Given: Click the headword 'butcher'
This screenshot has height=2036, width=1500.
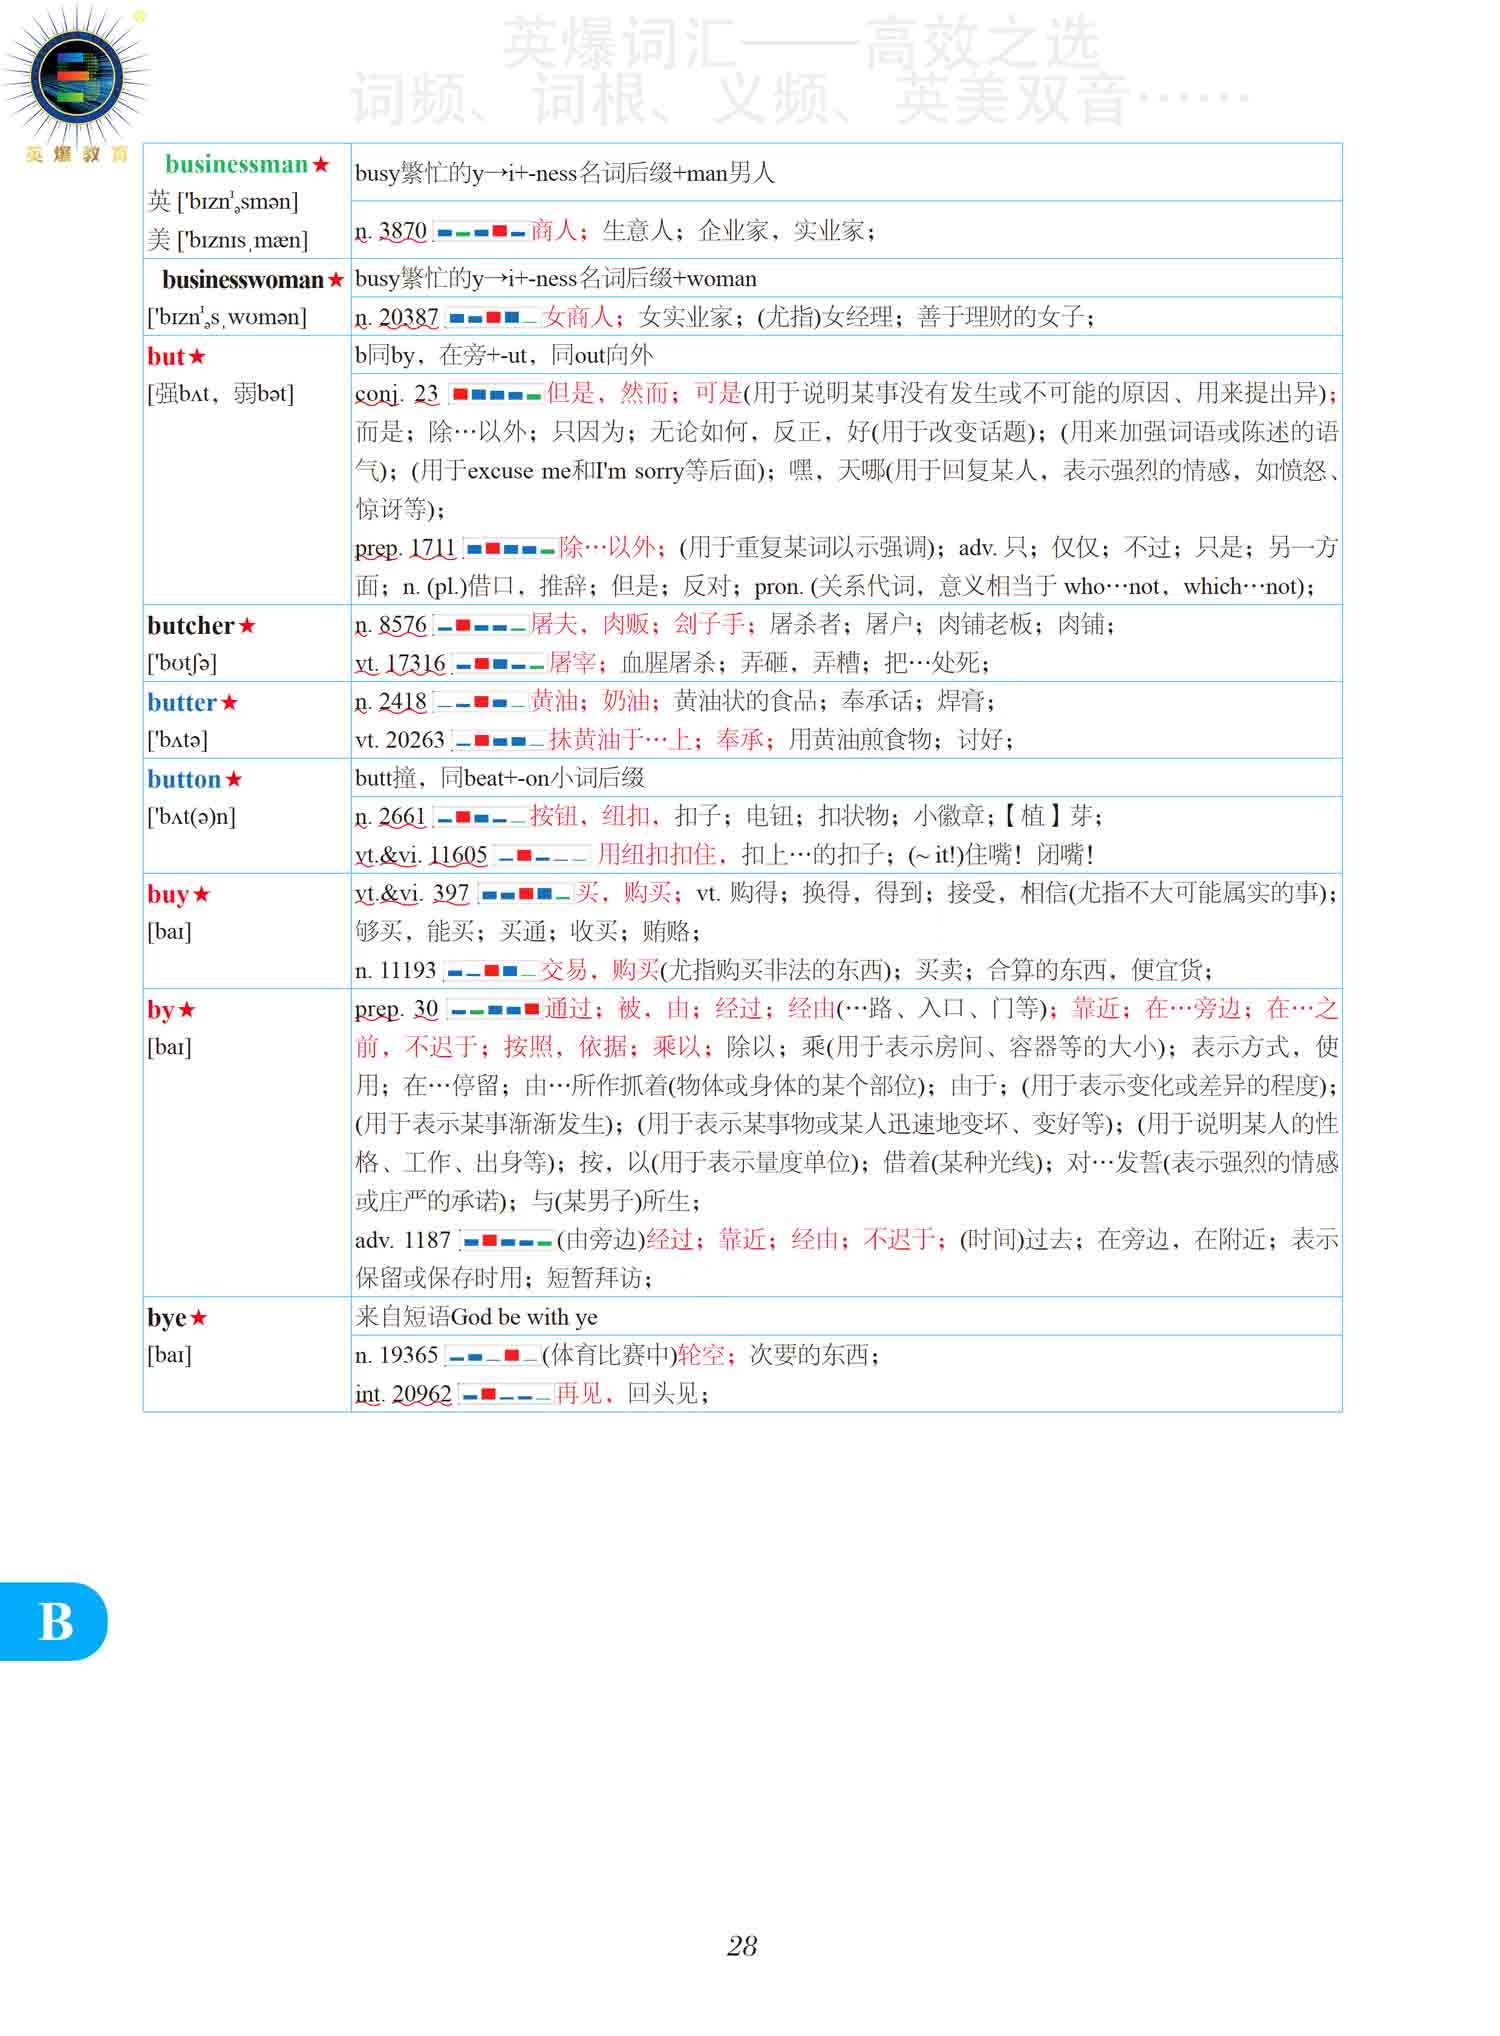Looking at the screenshot, I should point(191,625).
